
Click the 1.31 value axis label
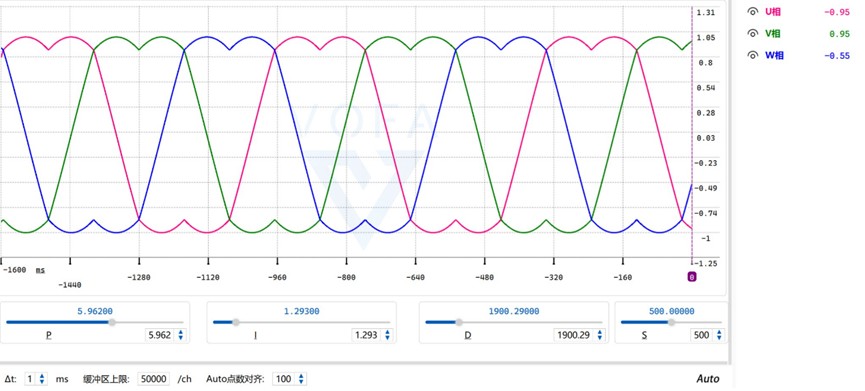(706, 12)
